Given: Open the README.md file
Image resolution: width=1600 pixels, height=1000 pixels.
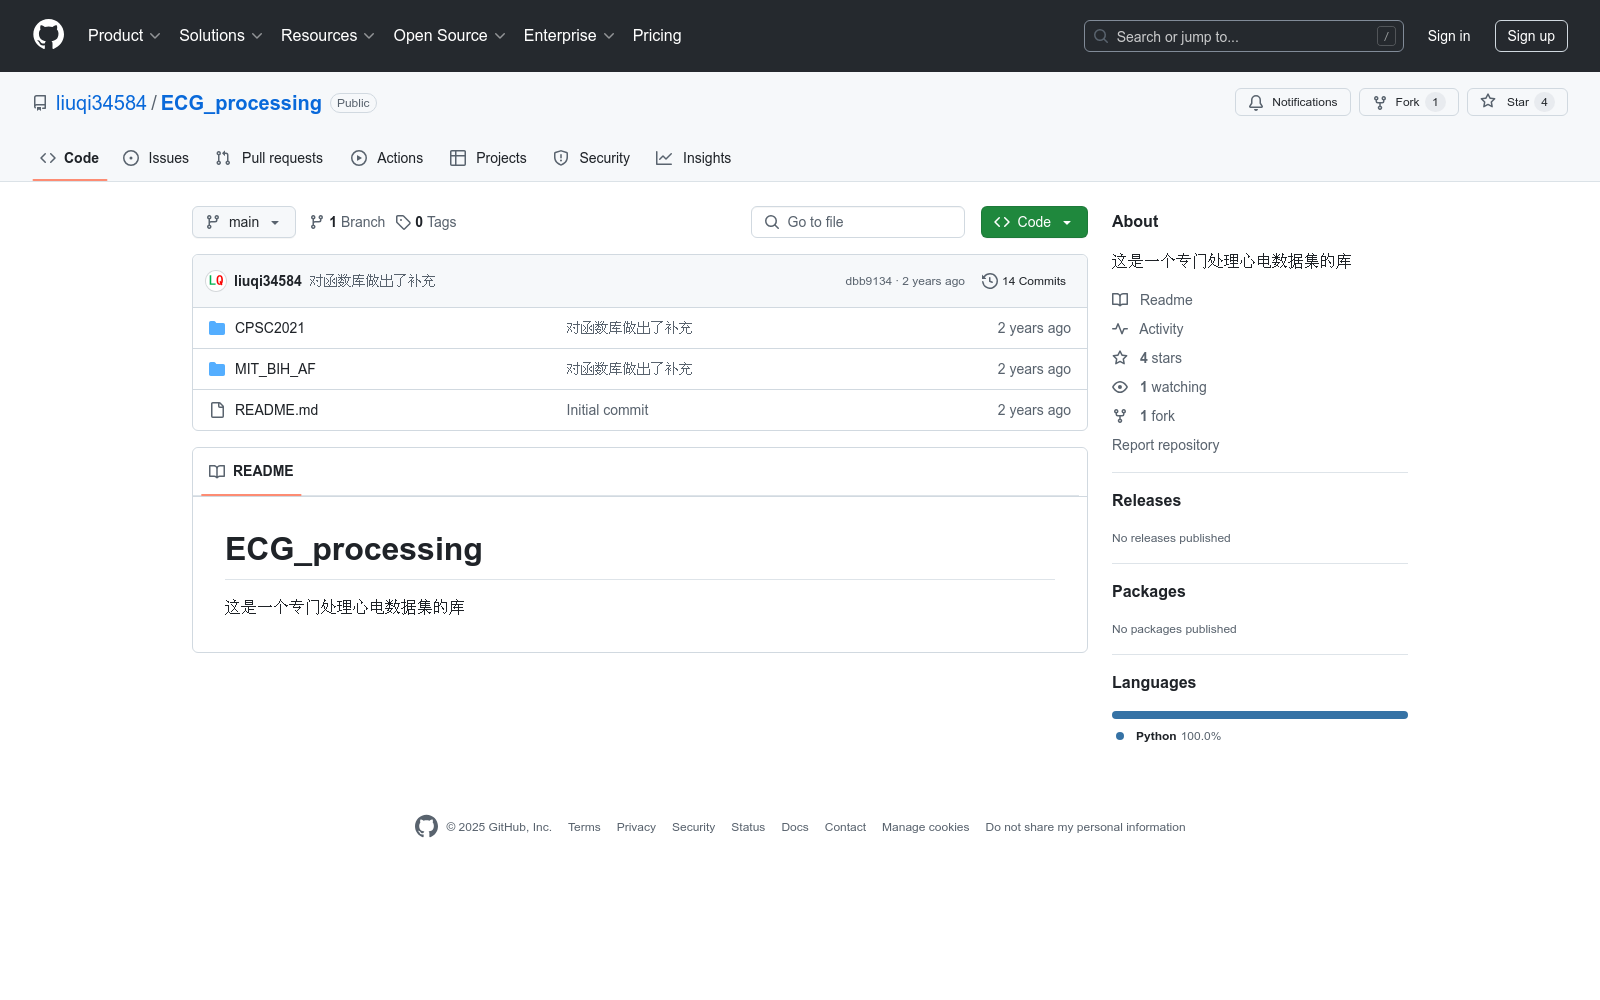Looking at the screenshot, I should pos(276,410).
